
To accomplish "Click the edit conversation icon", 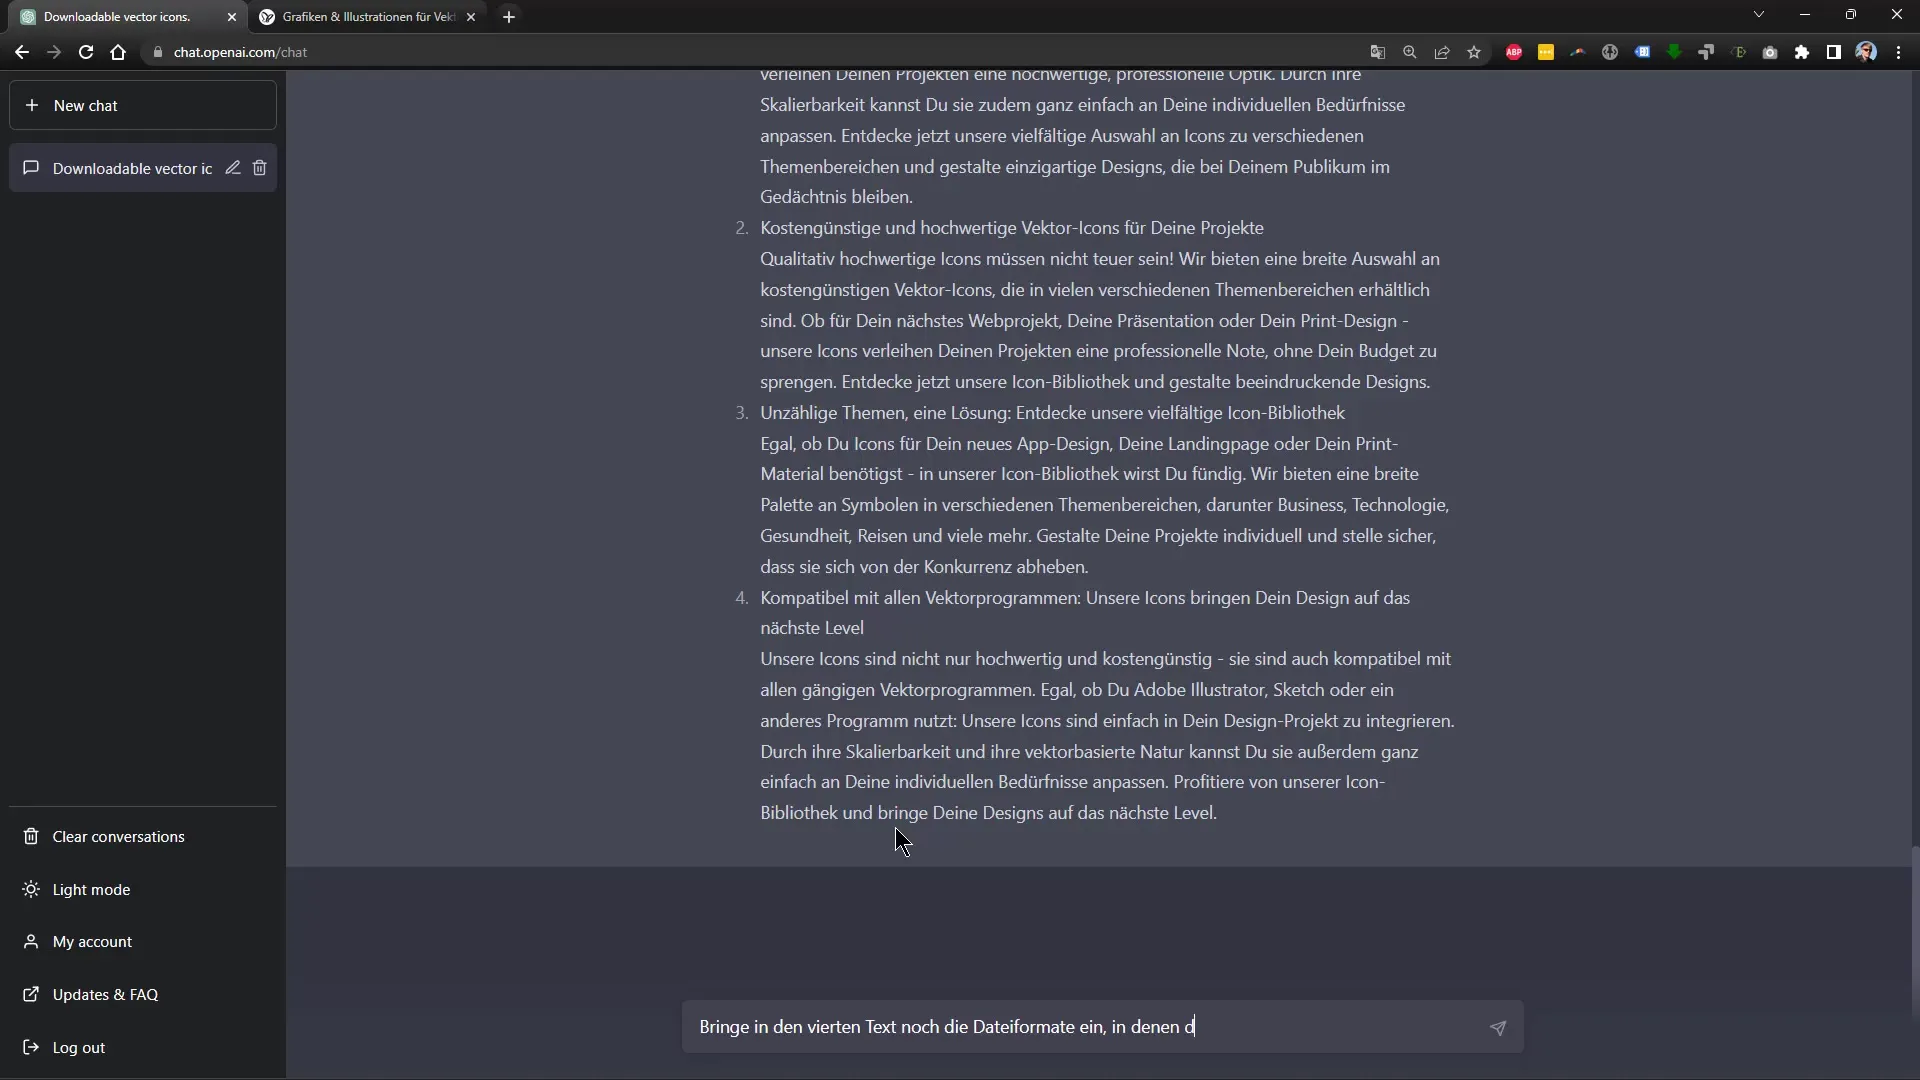I will tap(233, 167).
